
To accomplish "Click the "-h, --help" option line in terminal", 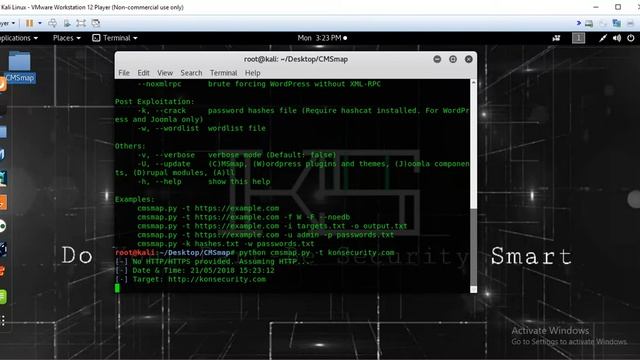I will coord(204,182).
